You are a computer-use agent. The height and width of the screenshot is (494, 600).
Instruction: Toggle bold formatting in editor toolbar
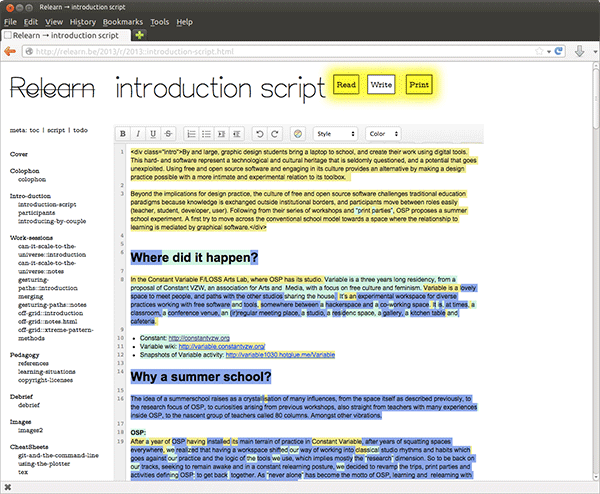click(x=123, y=134)
